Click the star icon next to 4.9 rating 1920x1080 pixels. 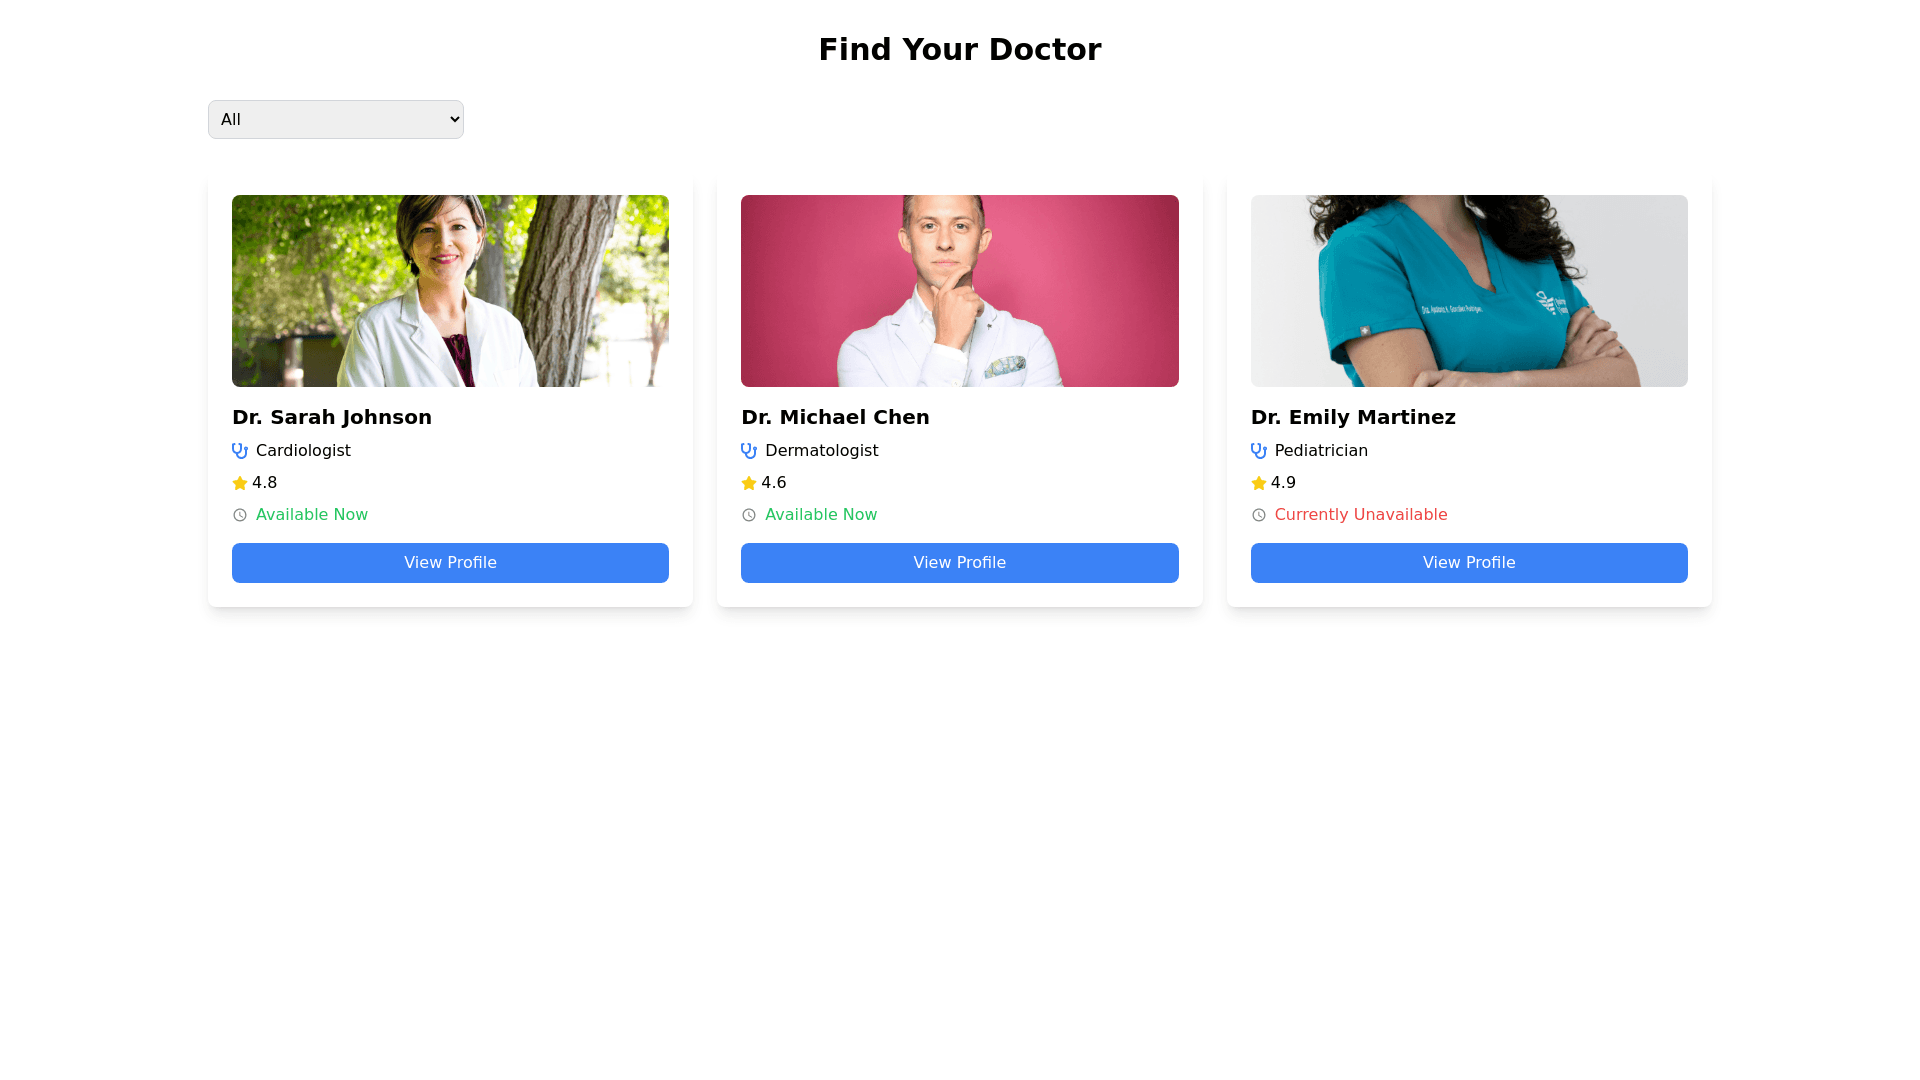click(1259, 483)
